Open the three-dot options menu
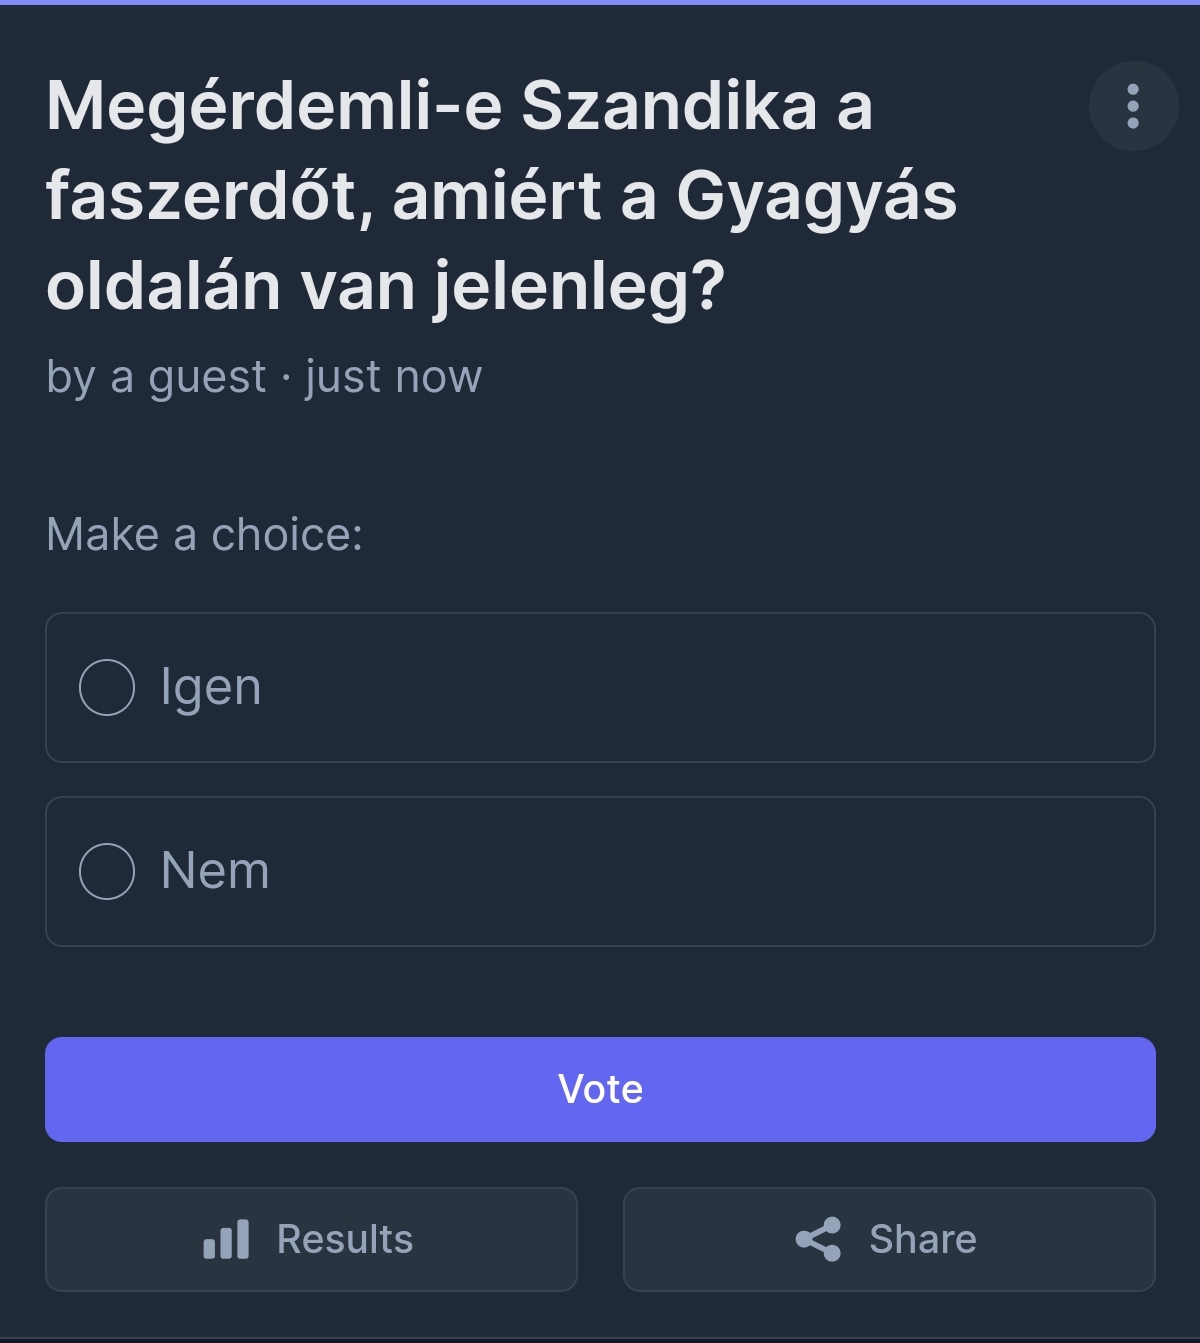This screenshot has height=1343, width=1200. 1133,106
